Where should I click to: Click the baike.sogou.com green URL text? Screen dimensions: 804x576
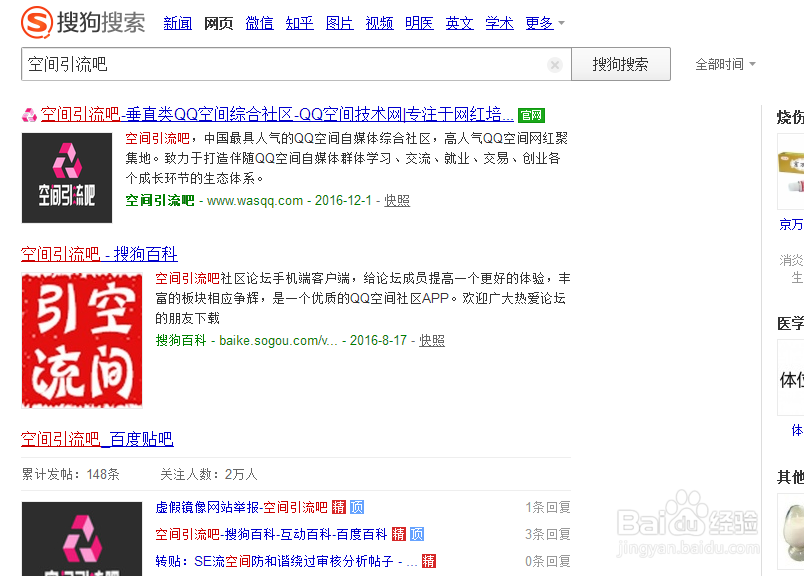pos(278,341)
